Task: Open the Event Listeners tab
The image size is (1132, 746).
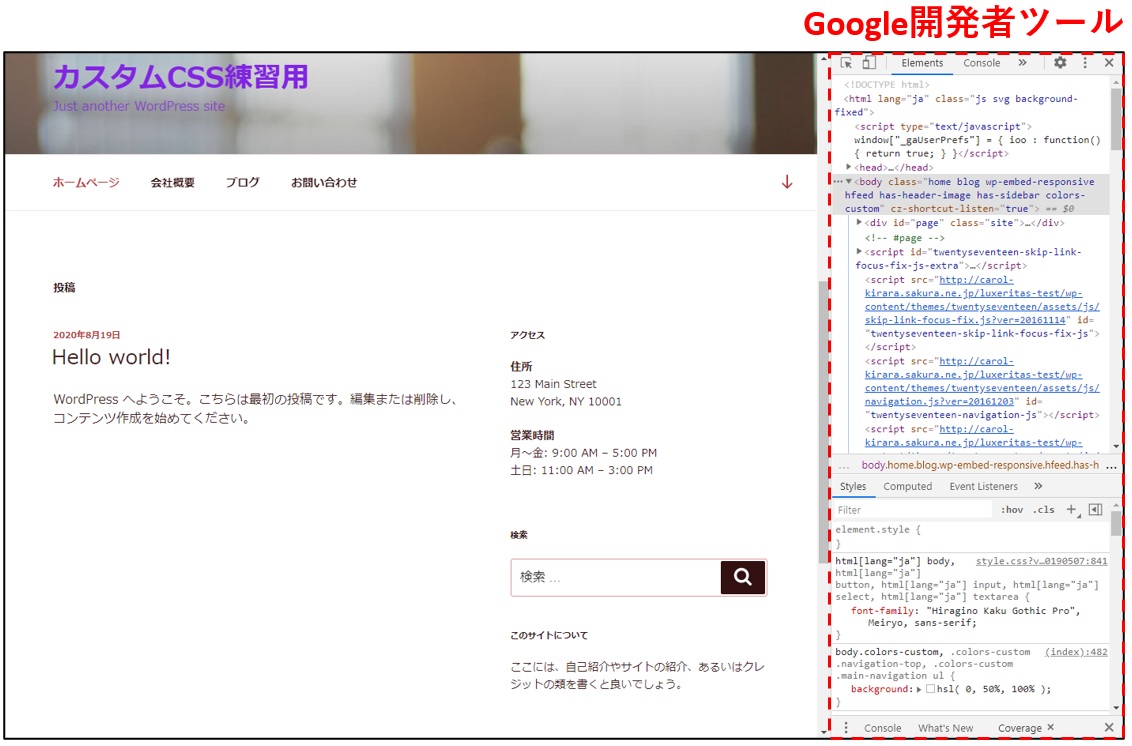Action: [983, 486]
